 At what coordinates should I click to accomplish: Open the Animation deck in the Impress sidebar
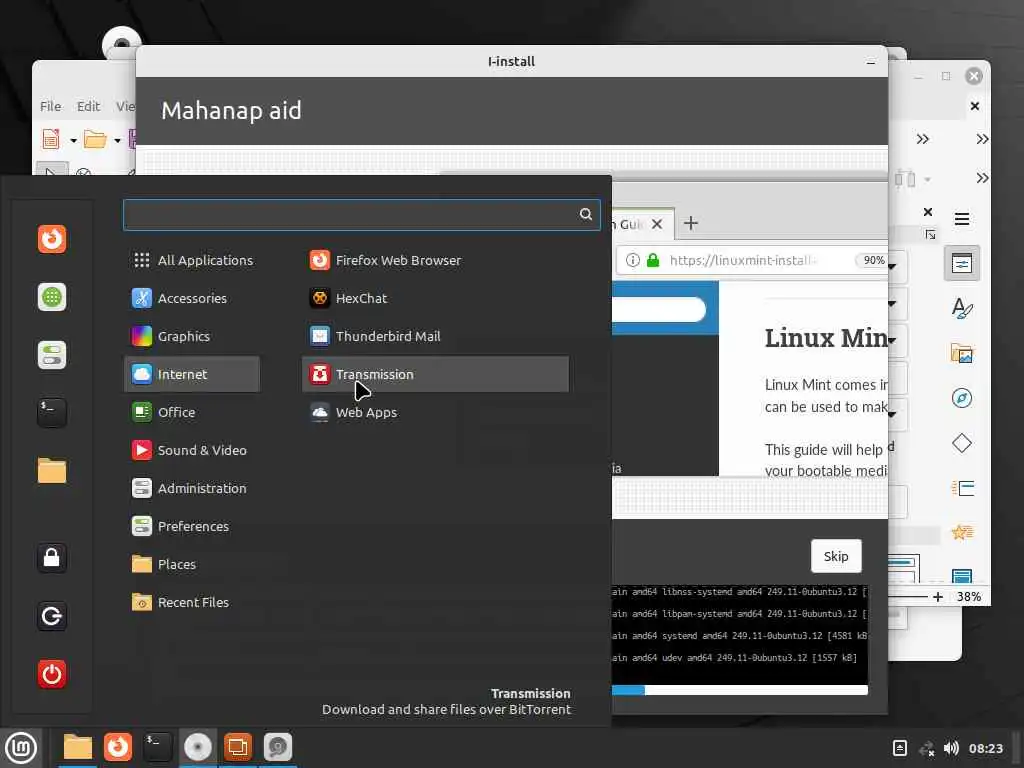963,532
